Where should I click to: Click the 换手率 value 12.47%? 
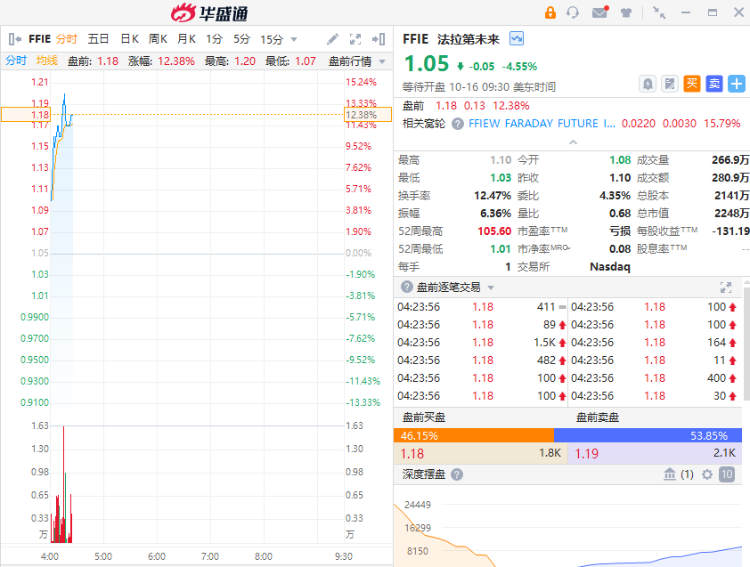coord(493,196)
